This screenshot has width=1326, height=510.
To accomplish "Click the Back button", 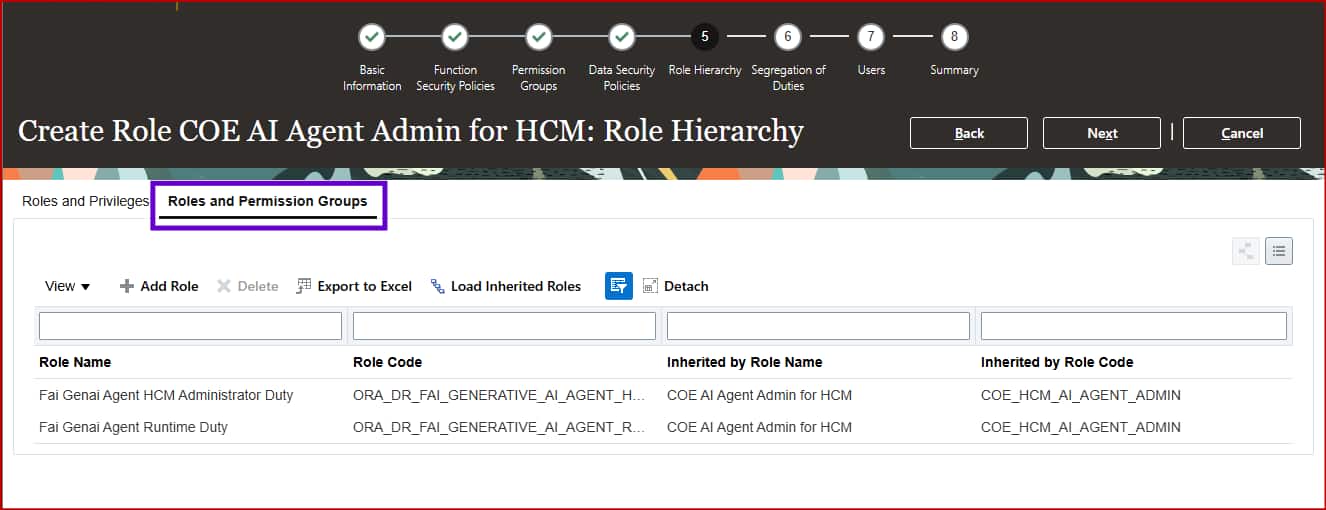I will (x=969, y=133).
